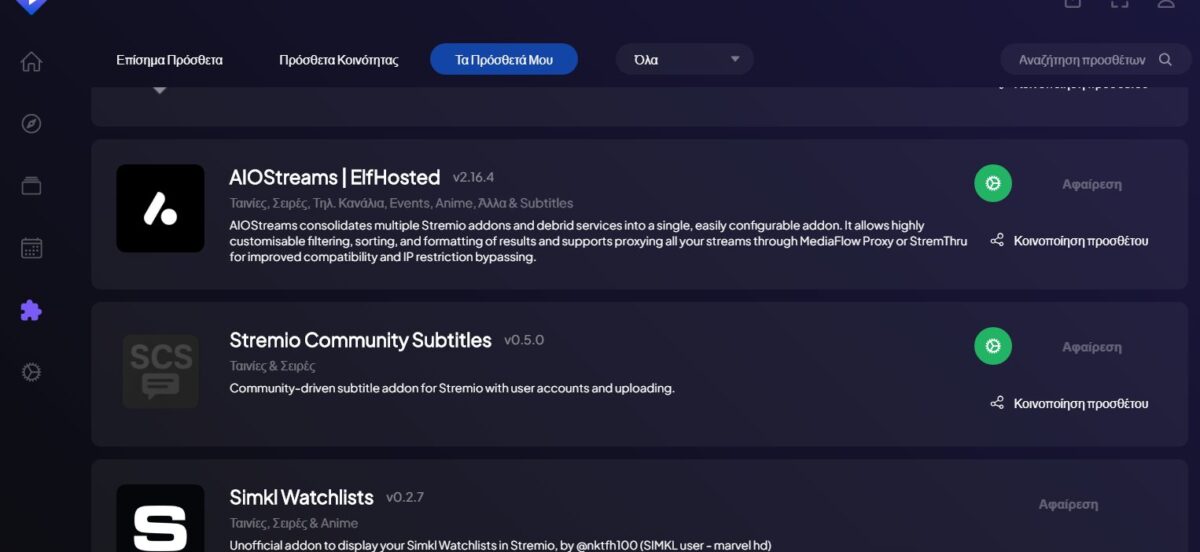
Task: Configure Stremio Community Subtitles green gear
Action: 993,346
